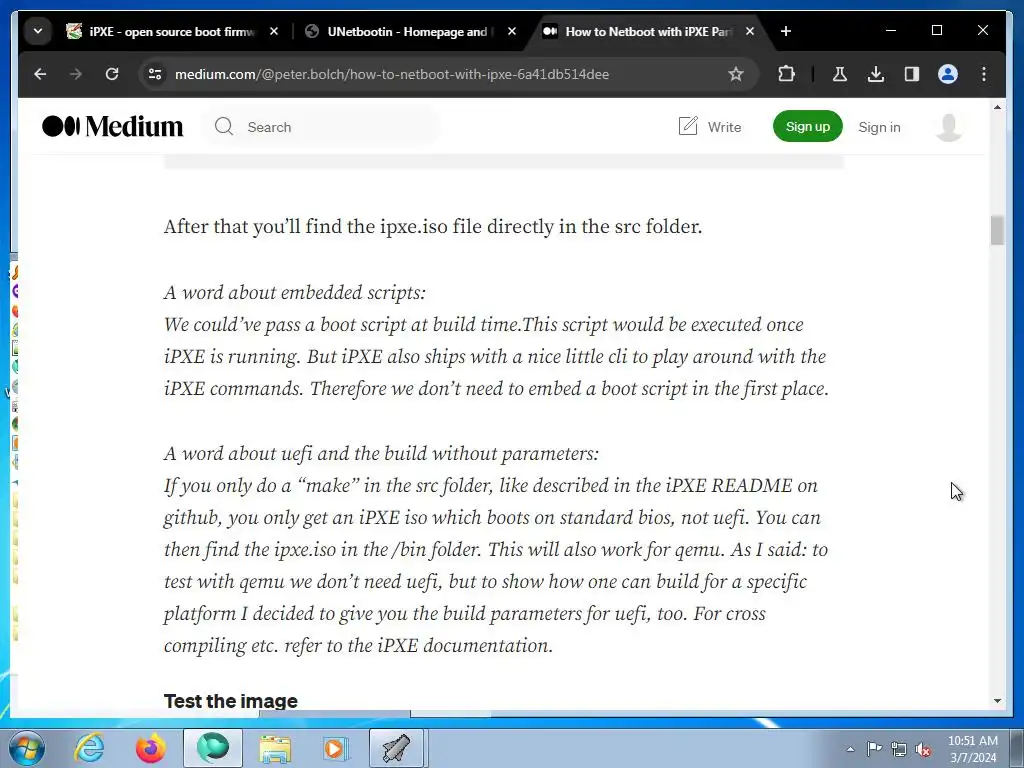Click the text 'A word about embedded scripts:'
Image resolution: width=1024 pixels, height=768 pixels.
coord(295,293)
